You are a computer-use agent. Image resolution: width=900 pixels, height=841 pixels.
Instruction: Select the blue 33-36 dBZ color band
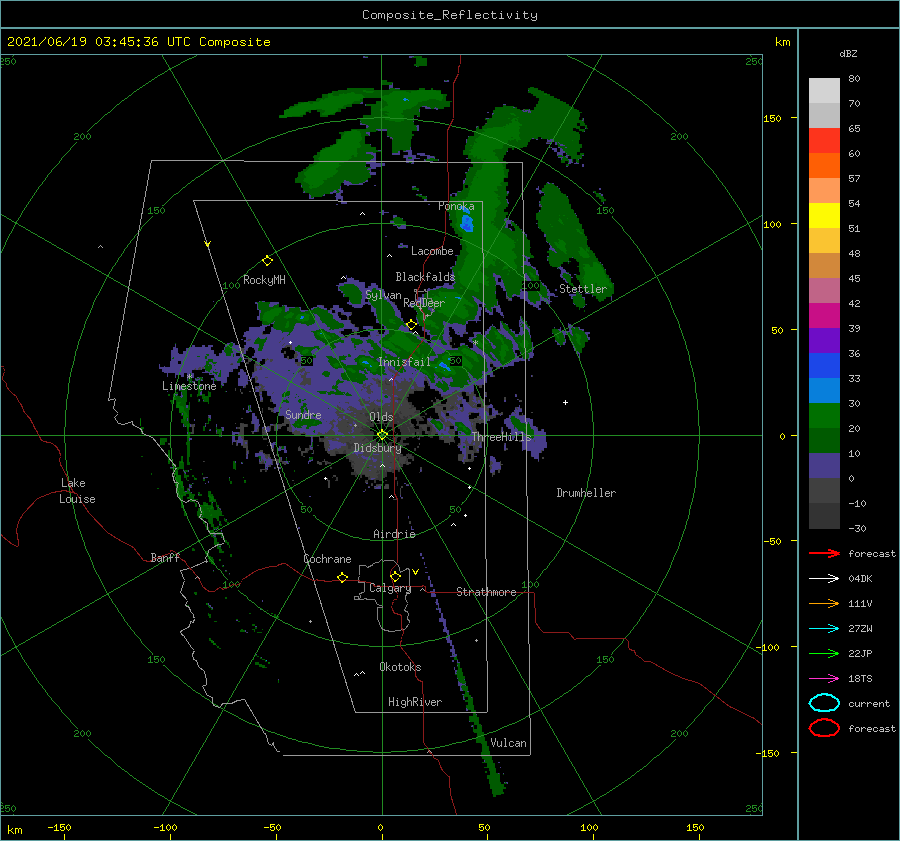(x=824, y=366)
